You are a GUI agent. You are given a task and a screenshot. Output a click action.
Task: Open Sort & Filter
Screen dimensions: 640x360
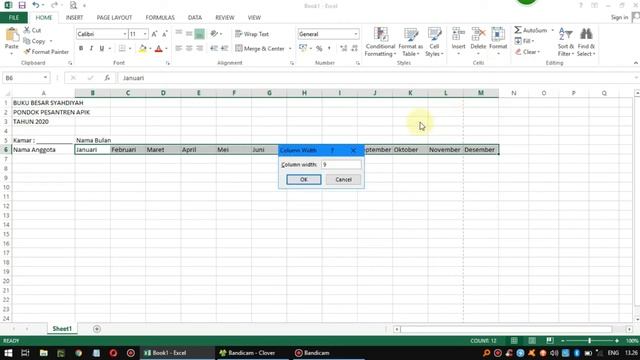[566, 42]
